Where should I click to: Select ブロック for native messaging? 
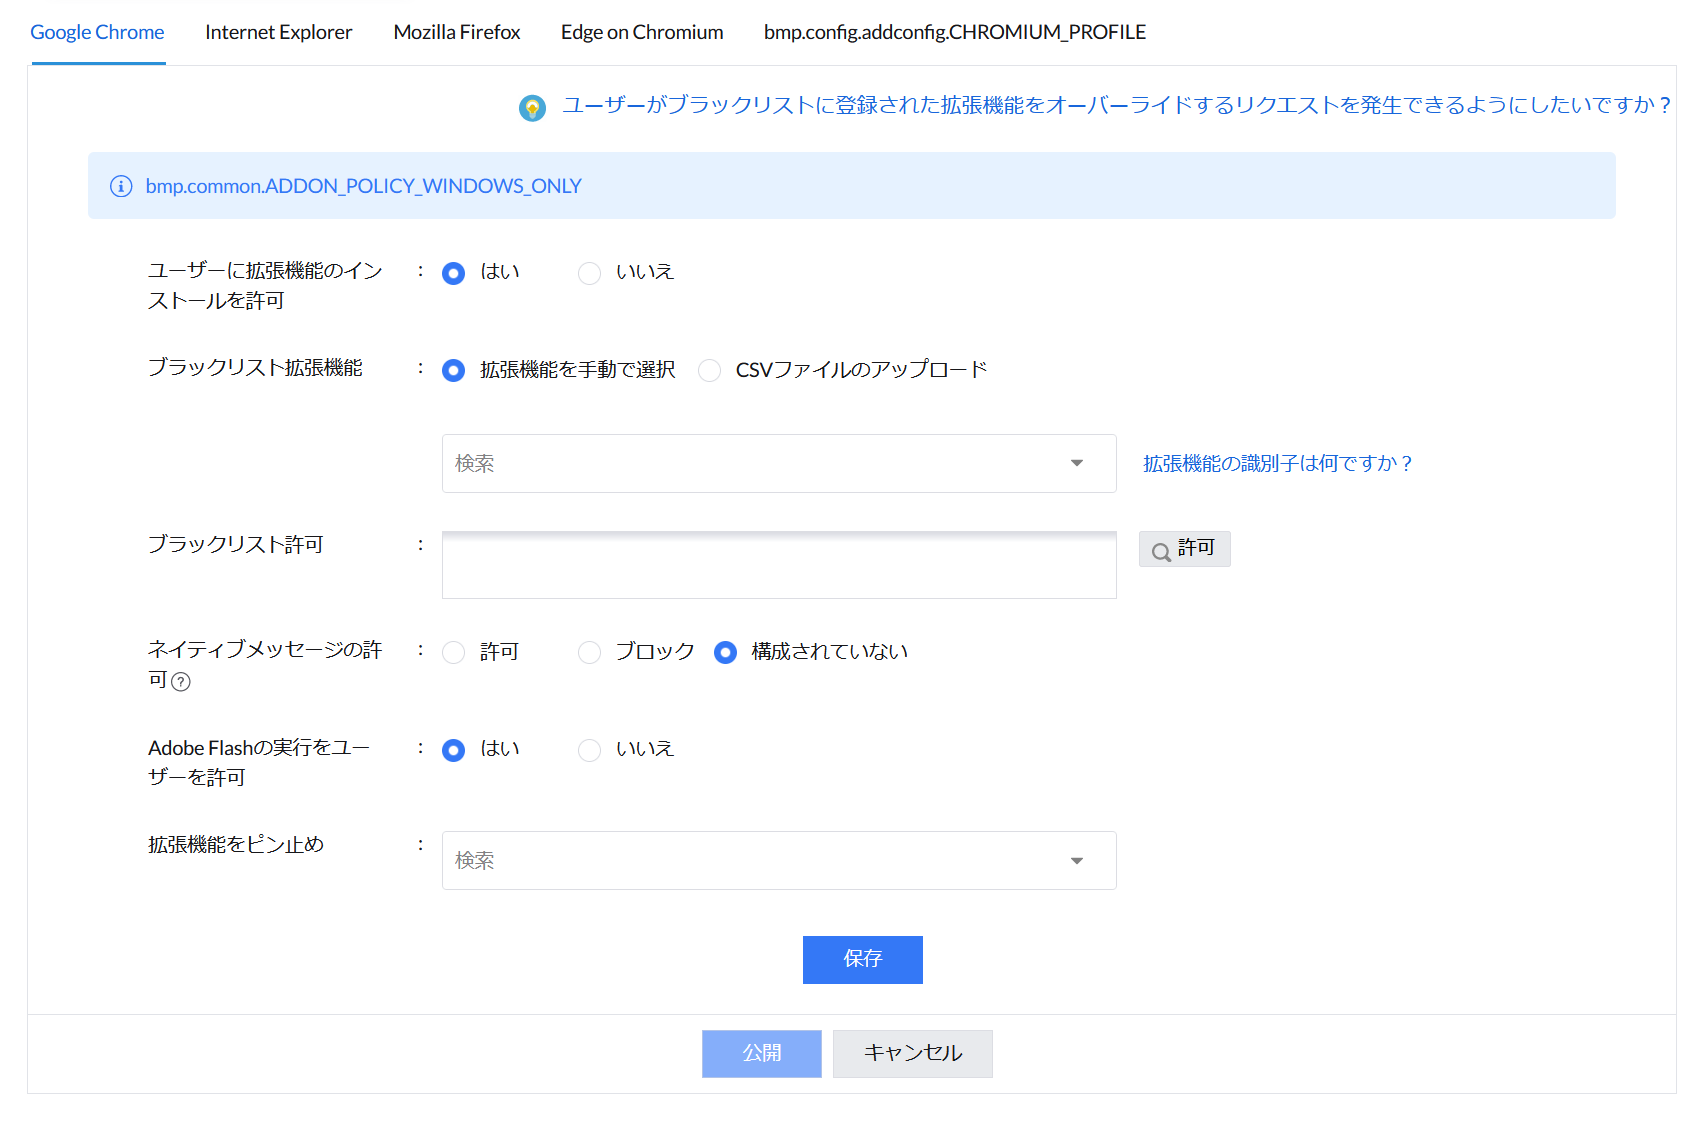[590, 653]
